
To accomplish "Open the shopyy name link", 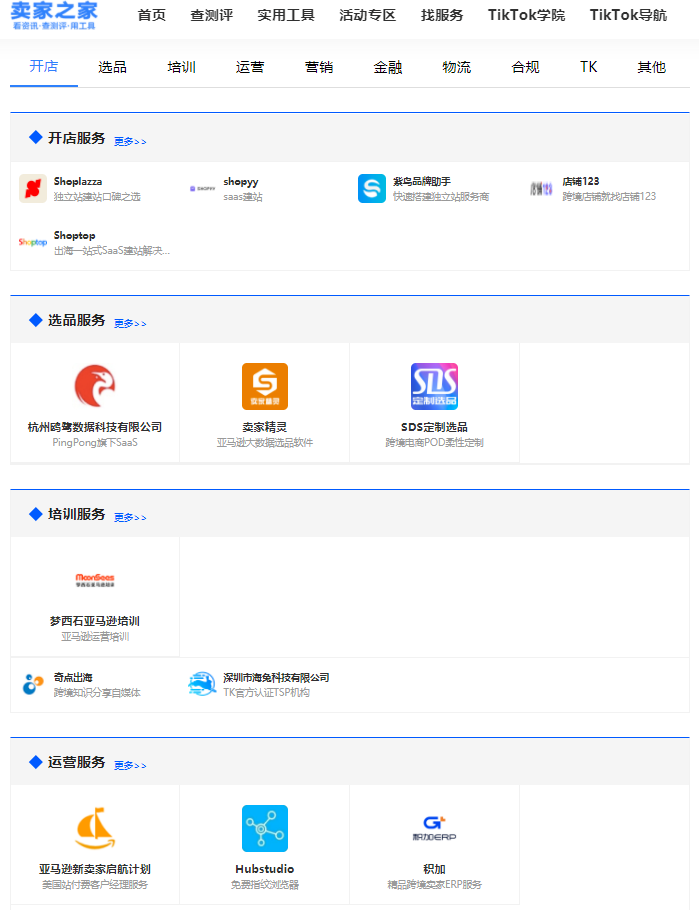I will pyautogui.click(x=241, y=182).
